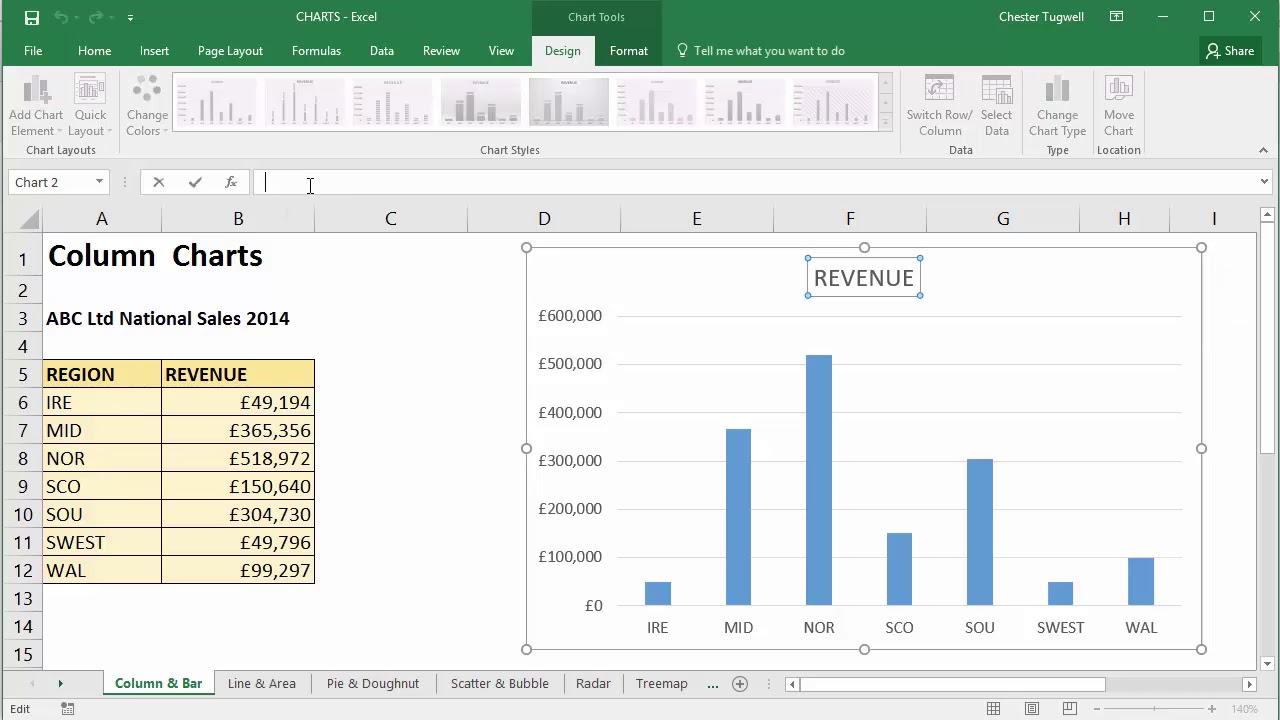Click the vertical scrollbar down arrow
The image size is (1280, 720).
coord(1267,663)
